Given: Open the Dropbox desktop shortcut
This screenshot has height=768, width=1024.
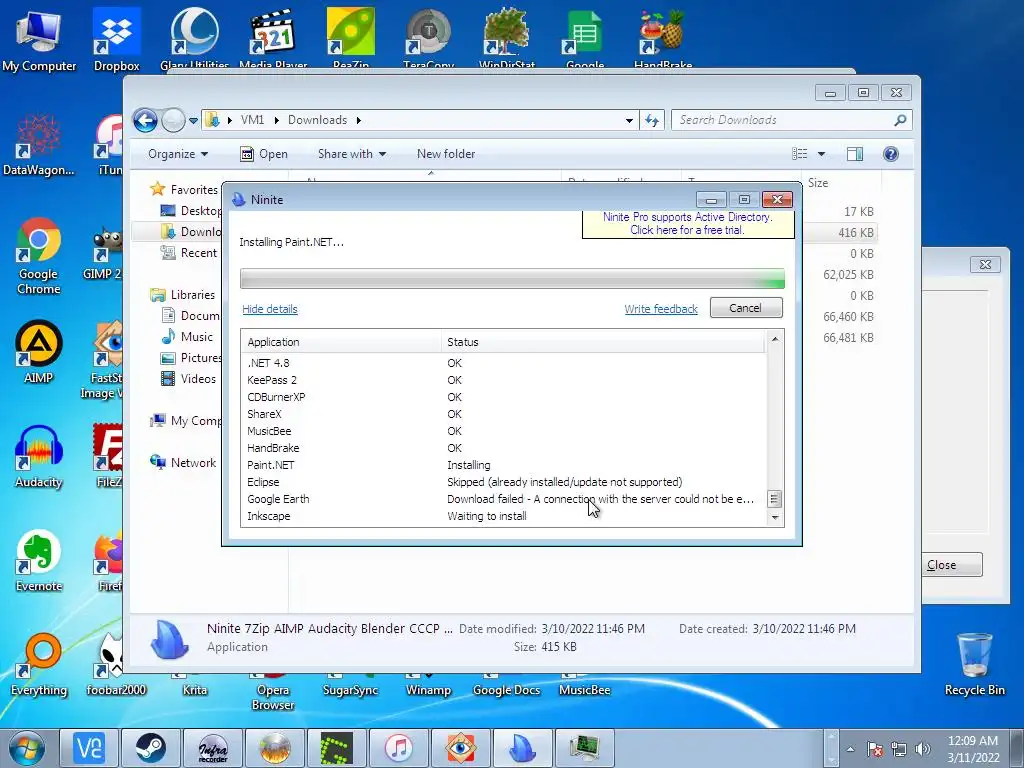Looking at the screenshot, I should (x=116, y=40).
